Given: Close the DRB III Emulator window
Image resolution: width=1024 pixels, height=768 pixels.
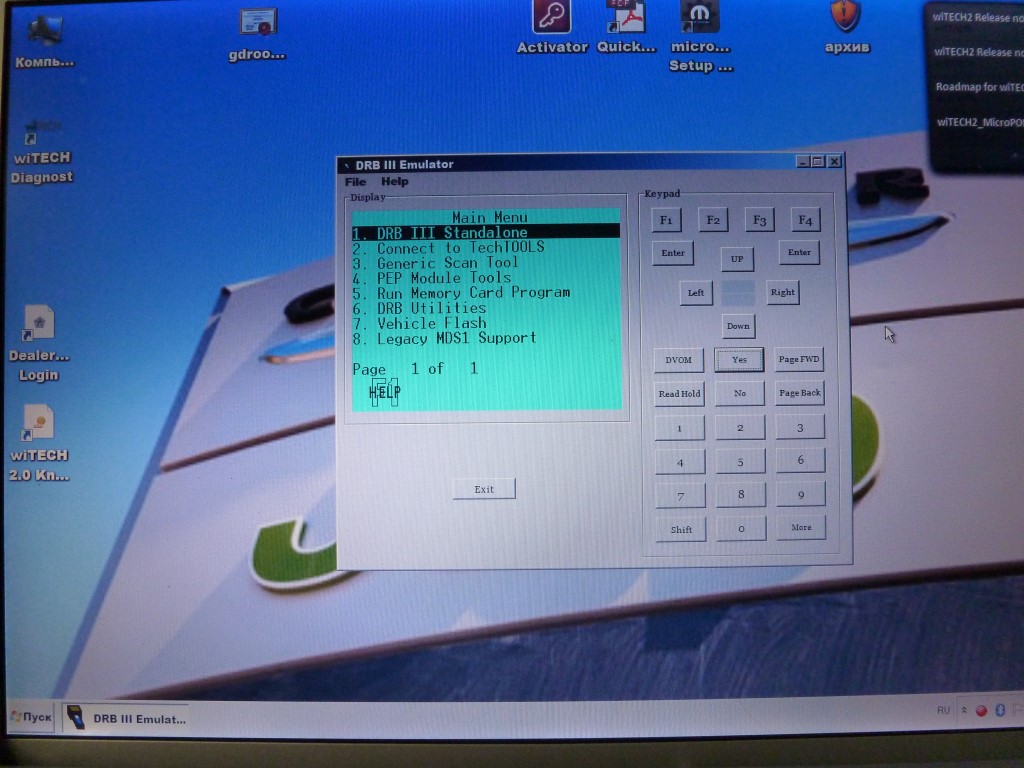Looking at the screenshot, I should coord(834,161).
